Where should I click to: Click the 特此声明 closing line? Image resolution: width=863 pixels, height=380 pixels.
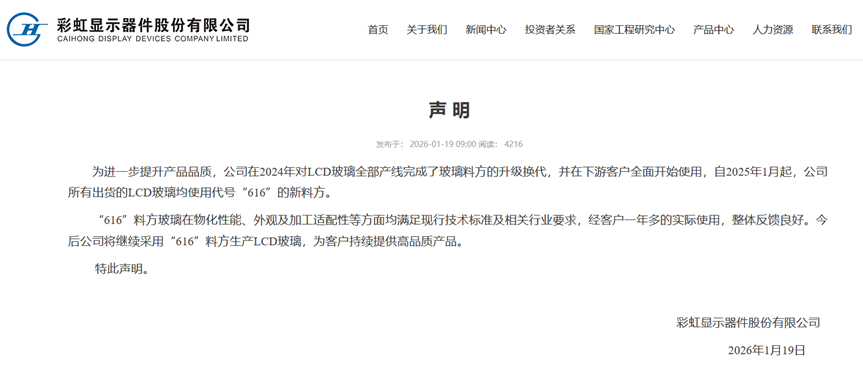(122, 269)
